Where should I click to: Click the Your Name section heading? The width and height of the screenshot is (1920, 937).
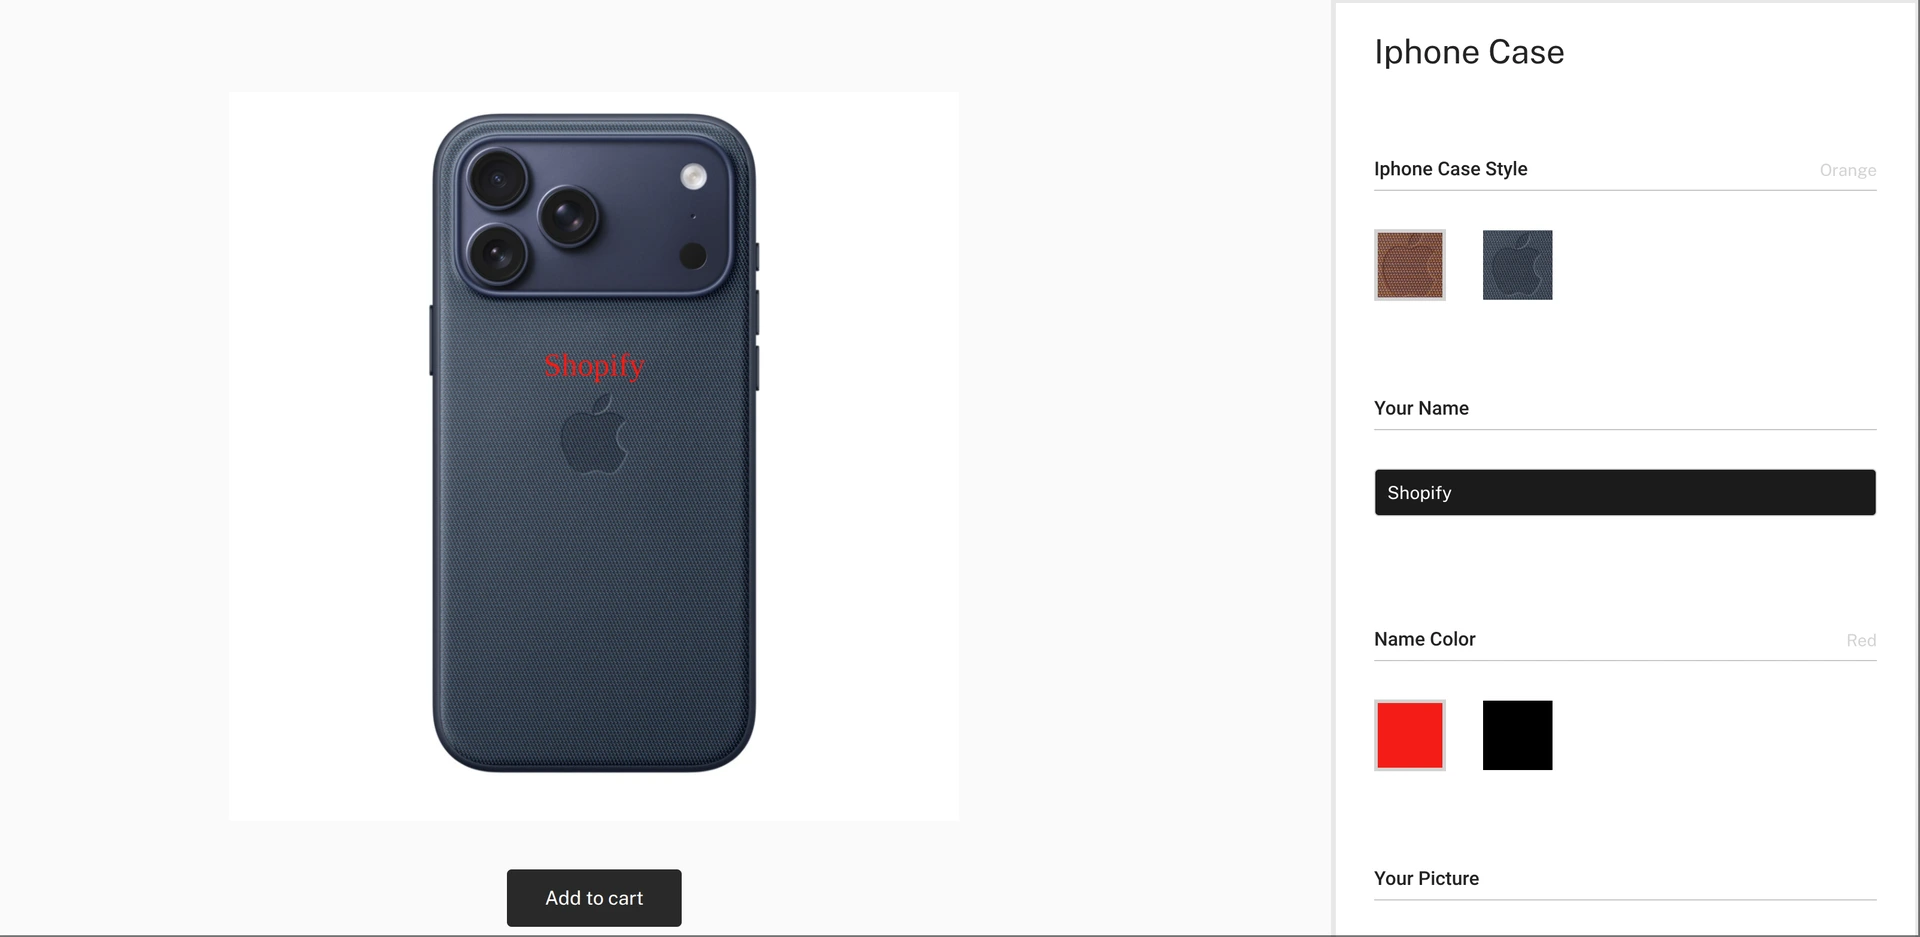[x=1421, y=408]
